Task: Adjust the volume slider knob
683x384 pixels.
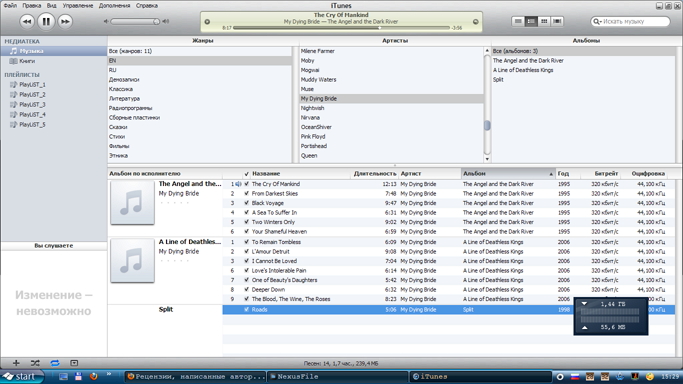Action: click(156, 21)
